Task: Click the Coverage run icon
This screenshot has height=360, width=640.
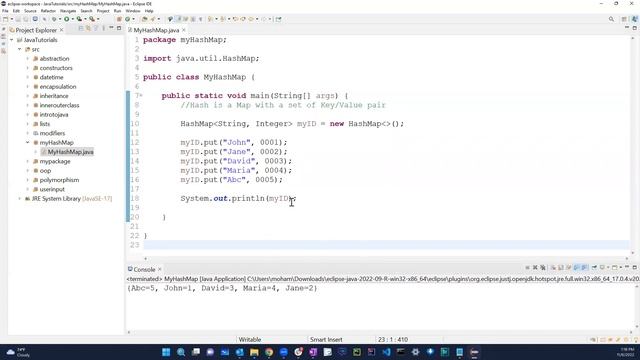Action: 79,19
